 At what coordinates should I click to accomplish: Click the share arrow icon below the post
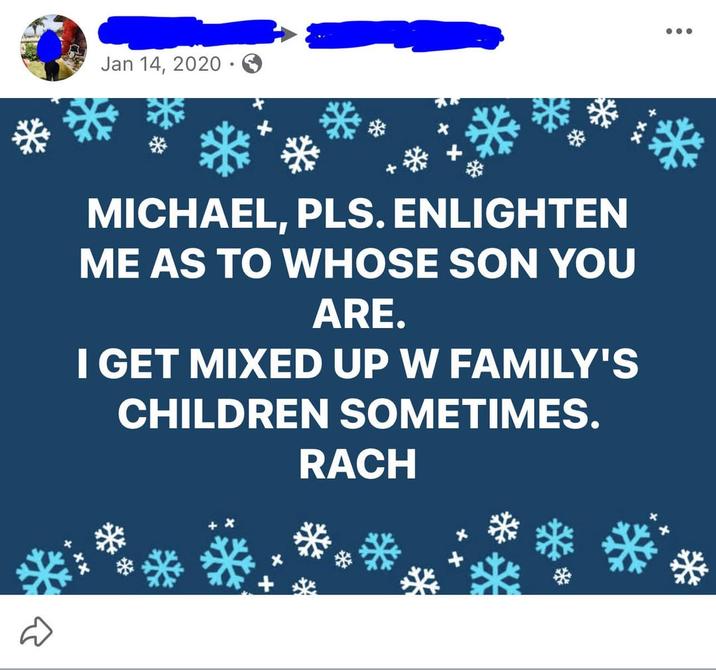pyautogui.click(x=36, y=630)
